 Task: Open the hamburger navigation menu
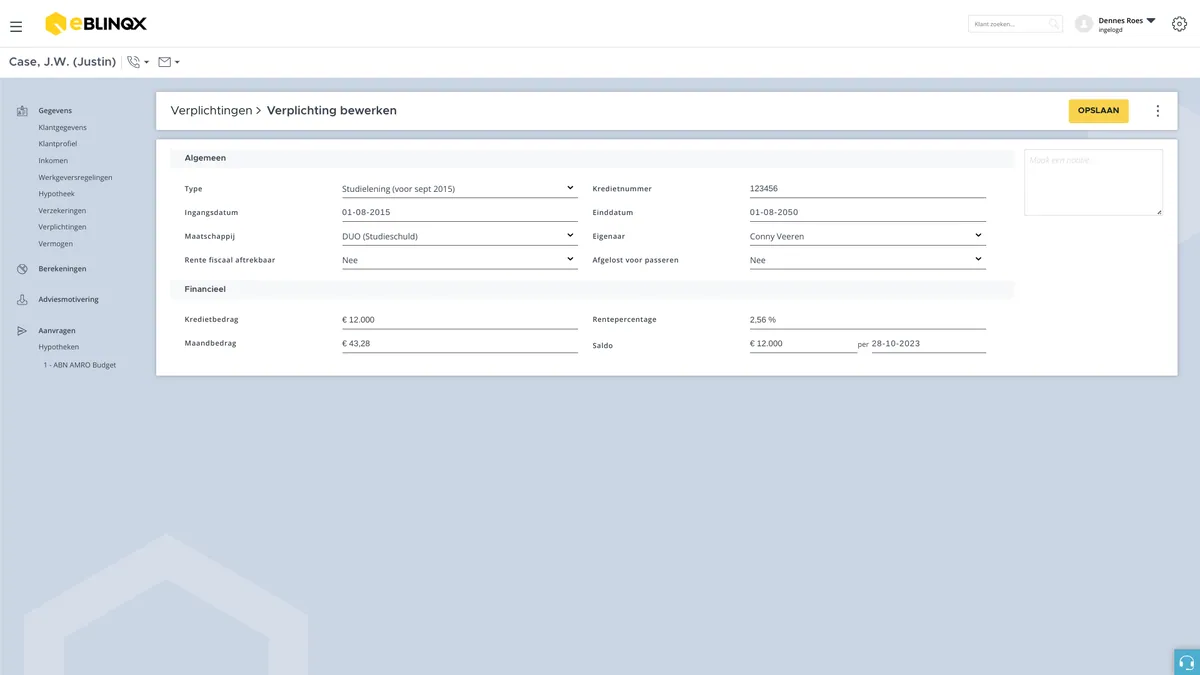tap(16, 26)
